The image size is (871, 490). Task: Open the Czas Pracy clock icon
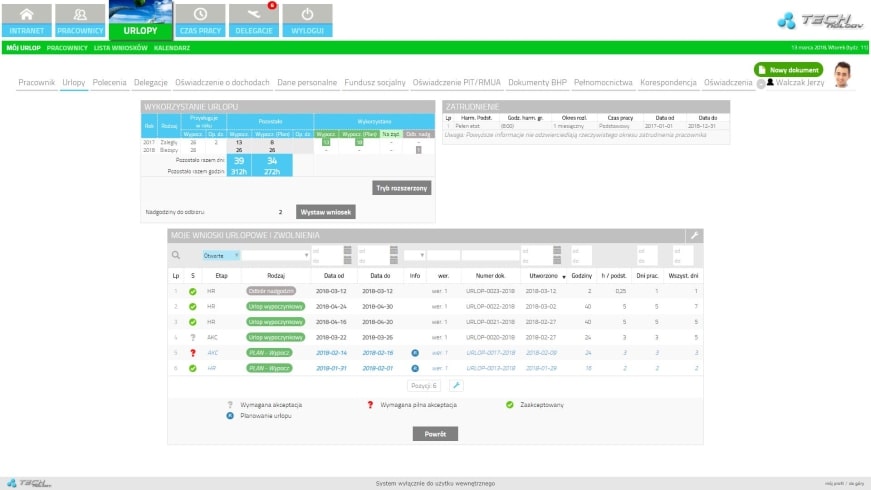[200, 15]
